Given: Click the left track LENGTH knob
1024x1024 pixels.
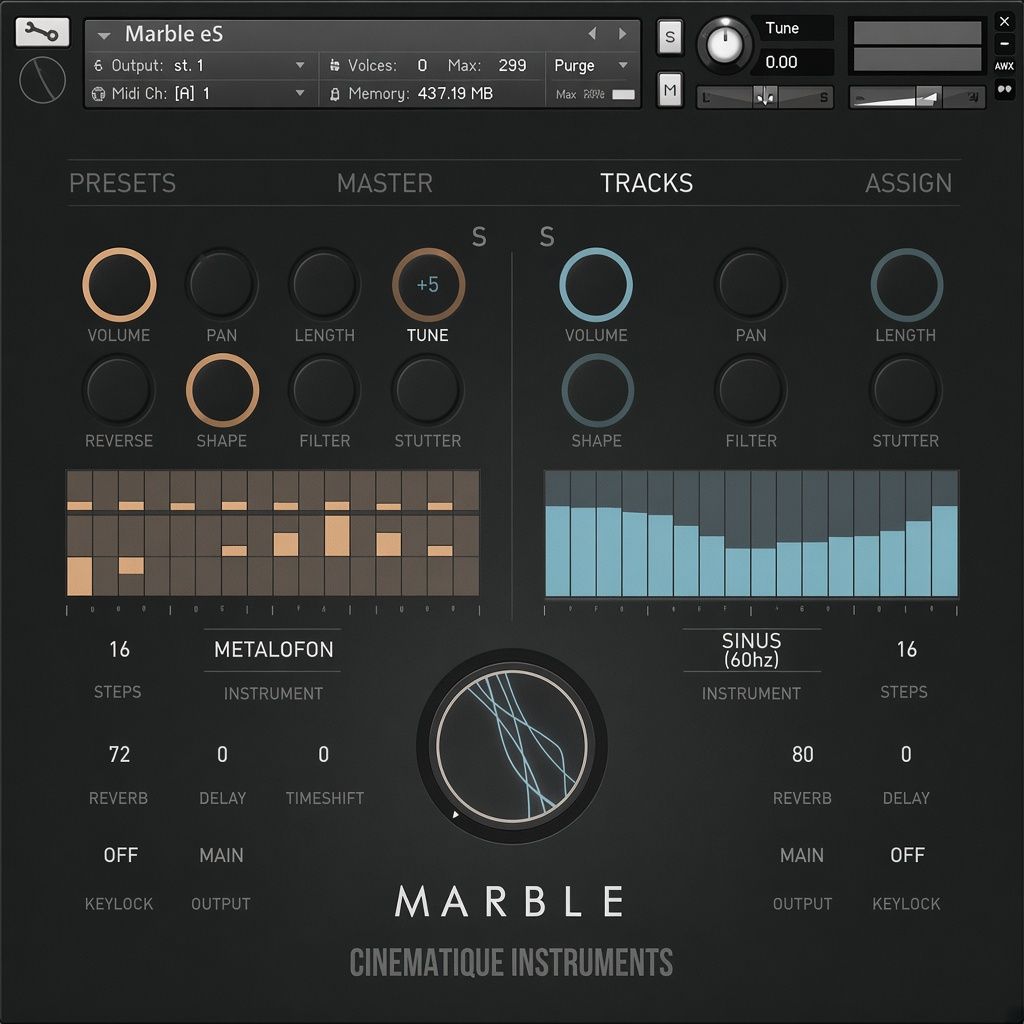Looking at the screenshot, I should 325,285.
